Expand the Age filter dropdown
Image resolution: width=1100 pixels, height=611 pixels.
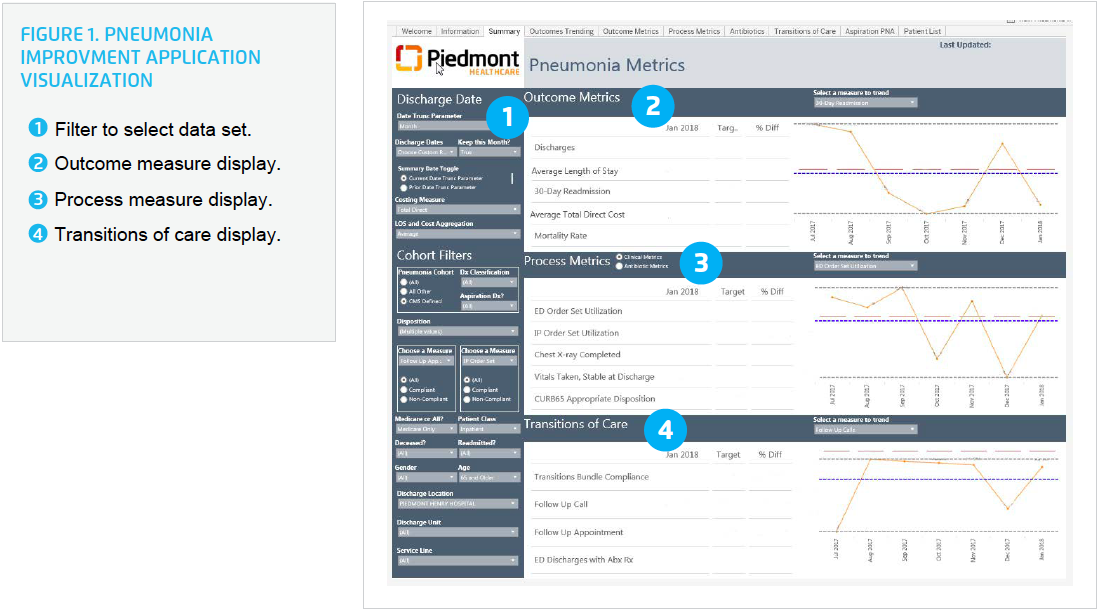coord(487,477)
